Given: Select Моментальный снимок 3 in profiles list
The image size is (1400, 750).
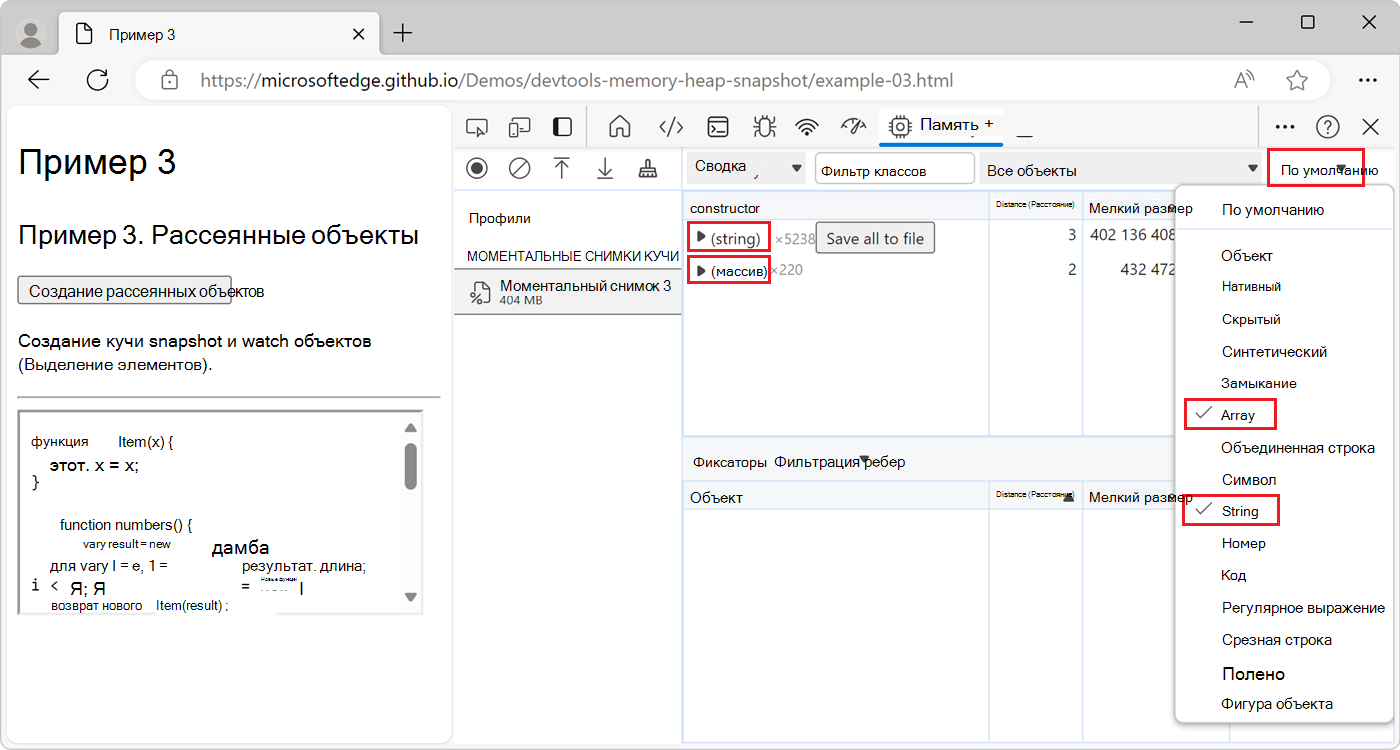Looking at the screenshot, I should (x=568, y=291).
